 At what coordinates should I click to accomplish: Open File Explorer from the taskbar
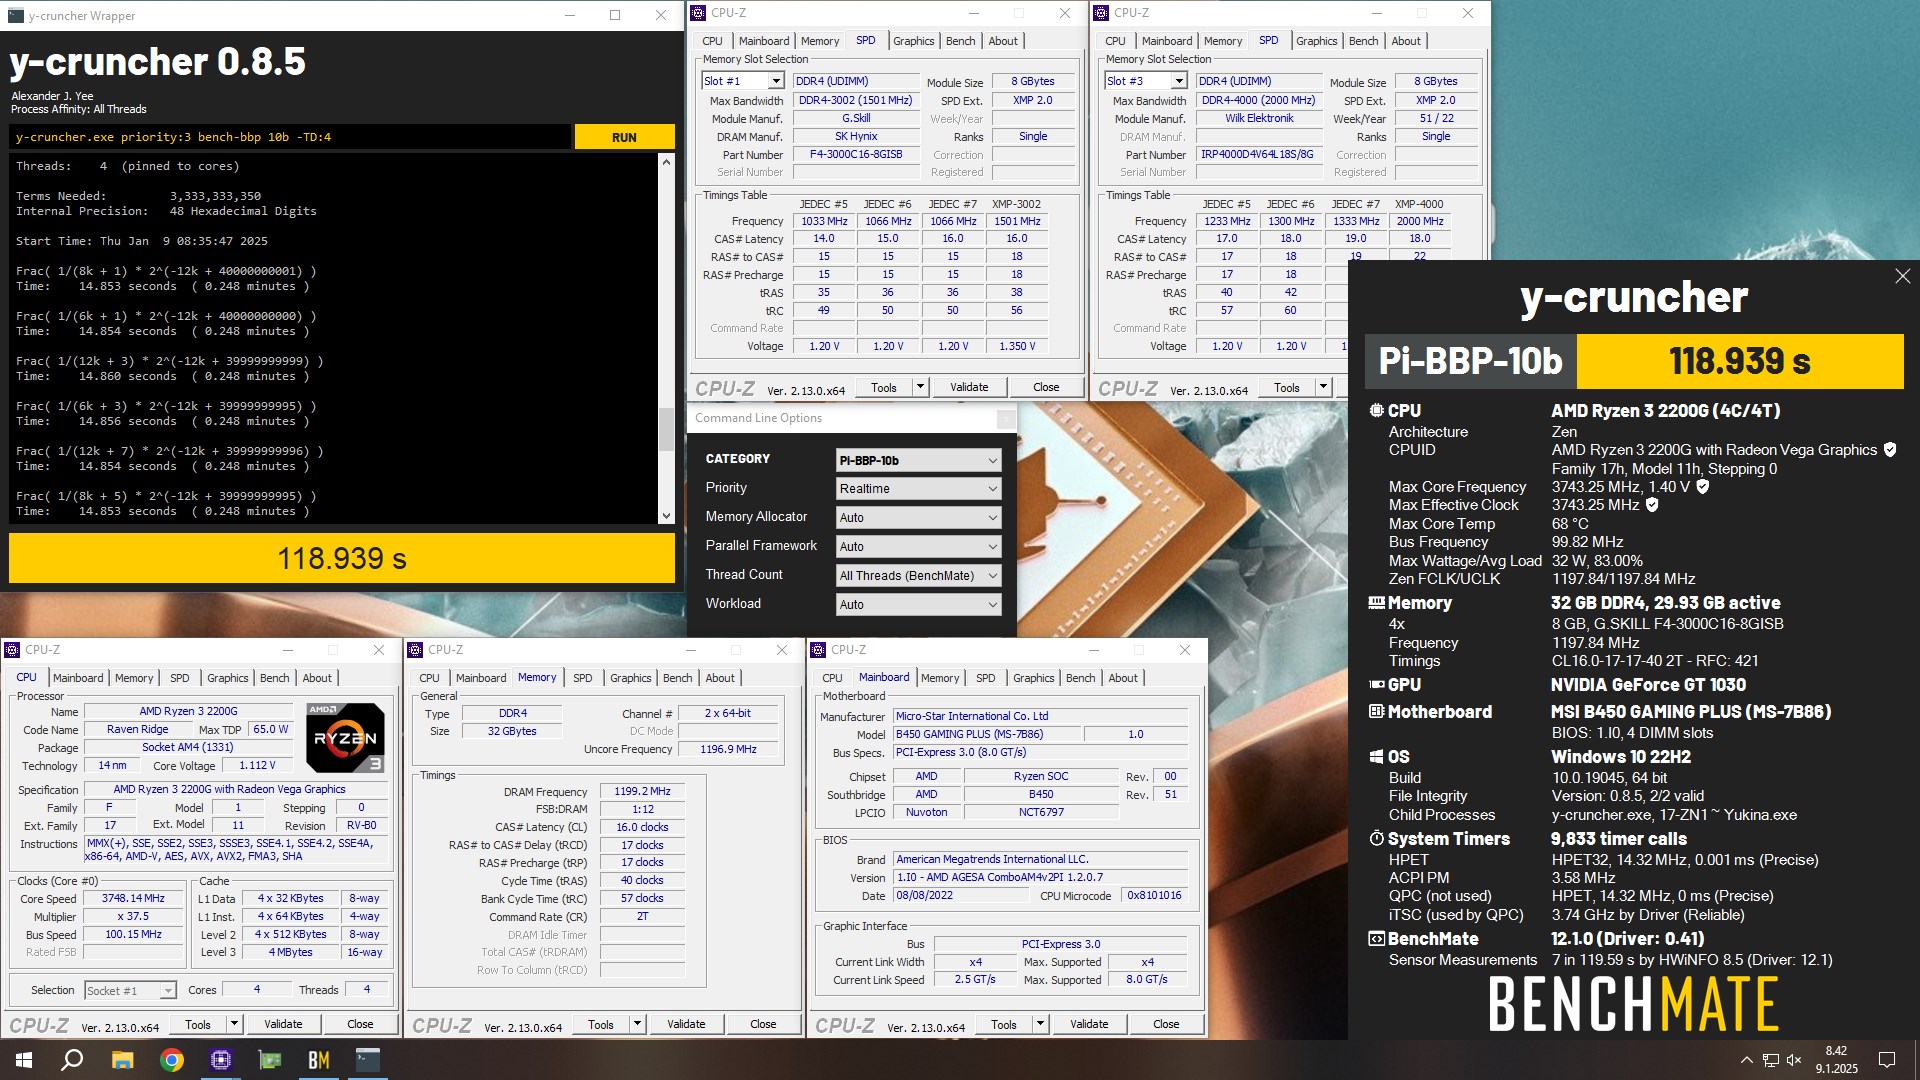122,1060
